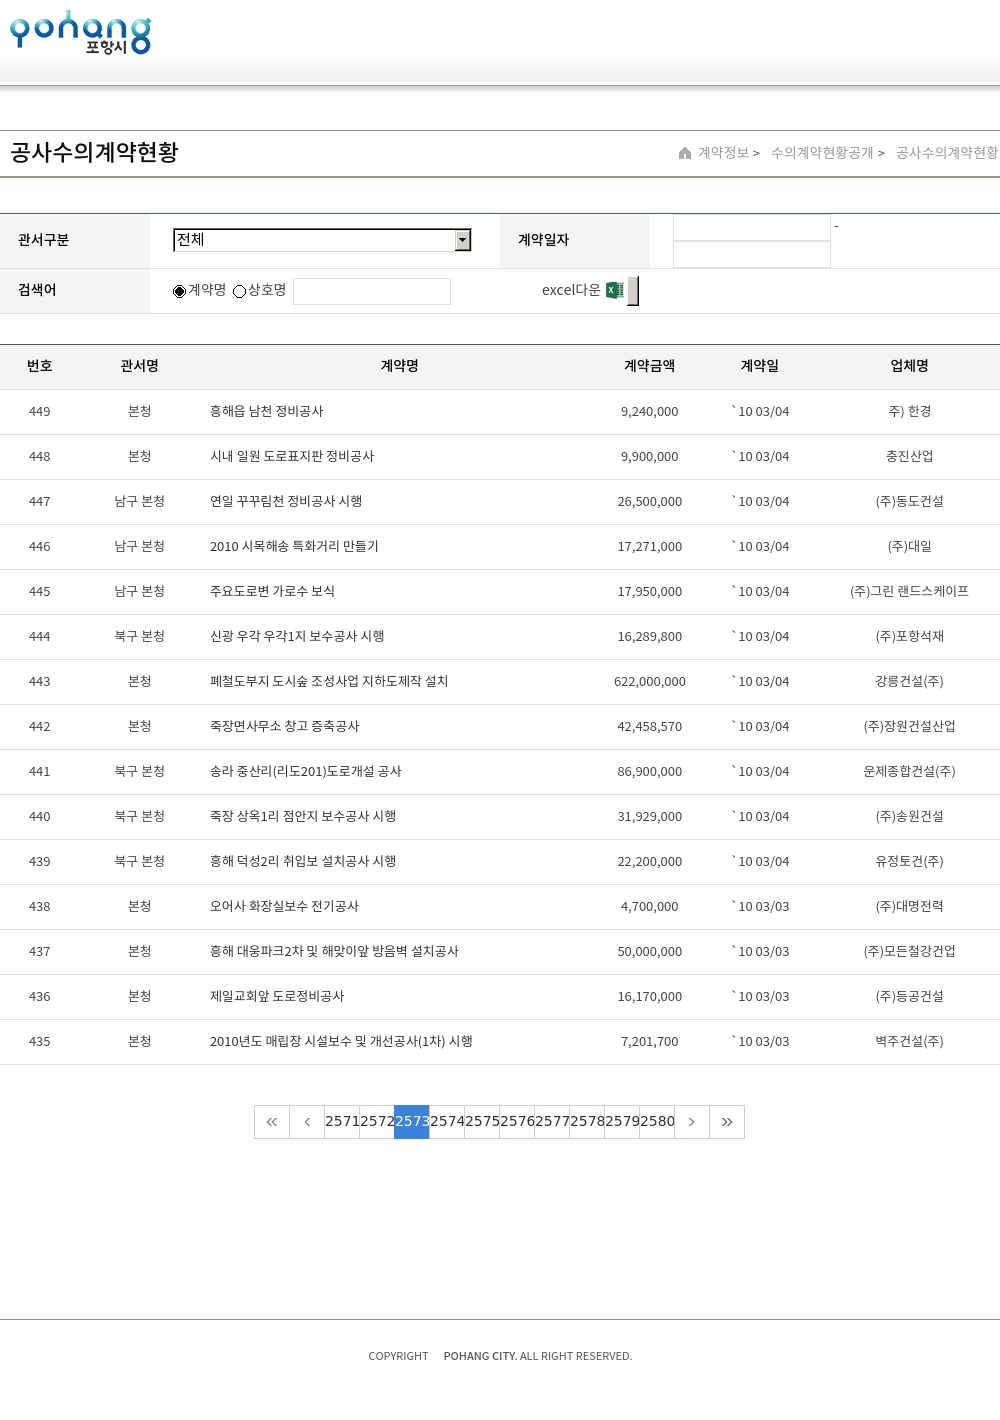Click the home icon in breadcrumb
Viewport: 1000px width, 1420px height.
pyautogui.click(x=685, y=153)
